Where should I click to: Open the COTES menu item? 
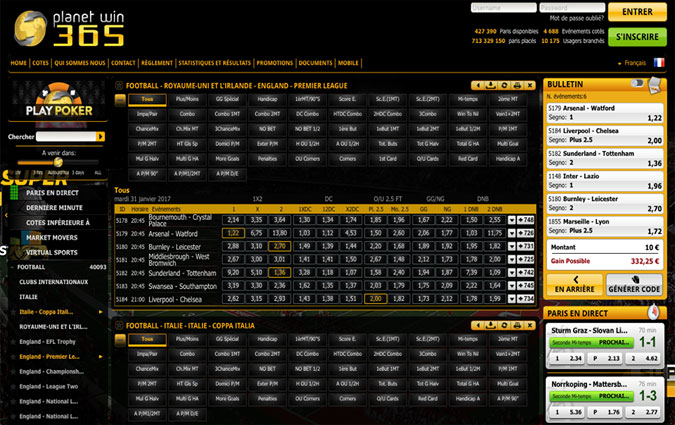(40, 63)
